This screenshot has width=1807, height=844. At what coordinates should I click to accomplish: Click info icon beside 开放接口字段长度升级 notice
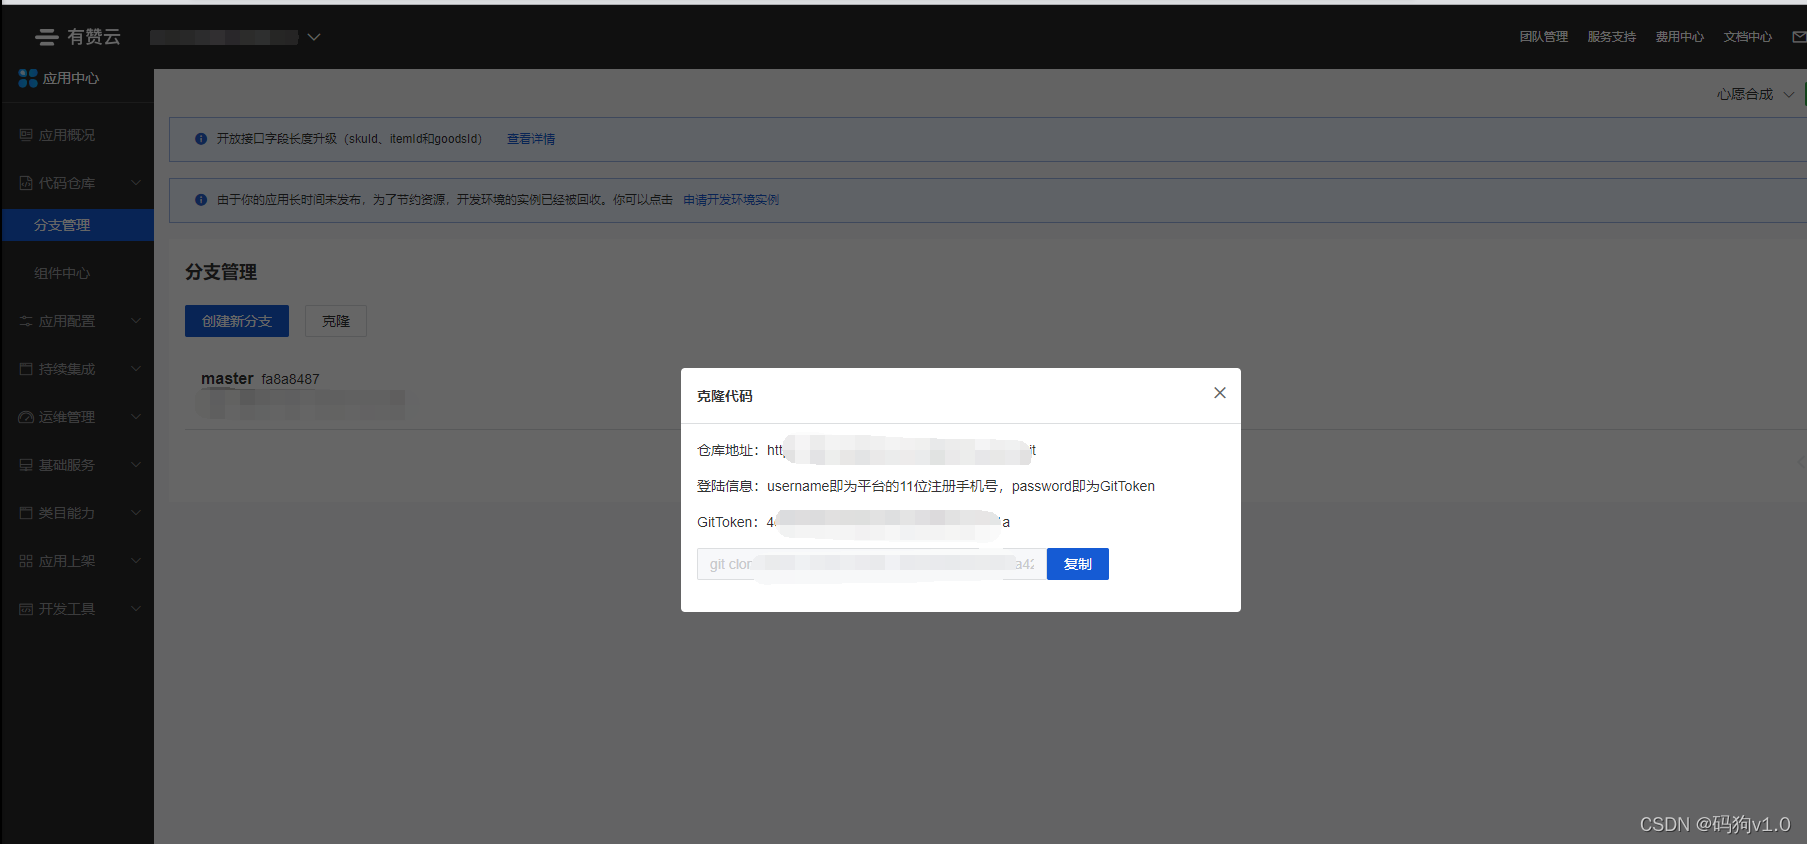(x=201, y=139)
